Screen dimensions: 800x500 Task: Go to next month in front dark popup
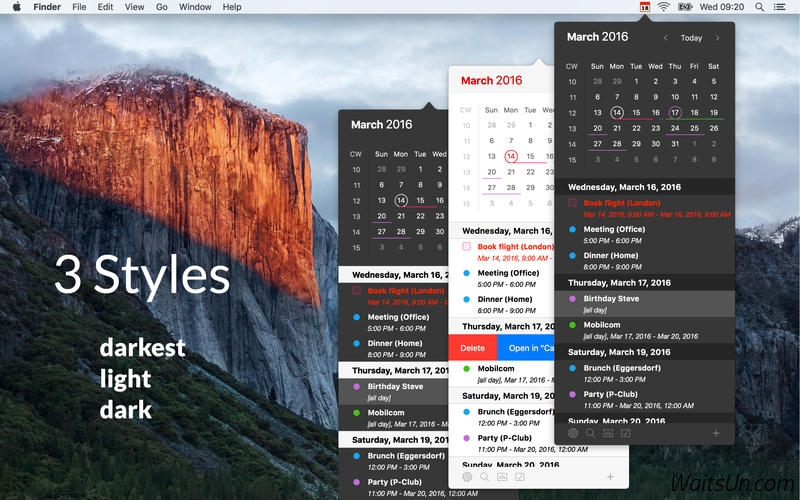click(x=717, y=38)
